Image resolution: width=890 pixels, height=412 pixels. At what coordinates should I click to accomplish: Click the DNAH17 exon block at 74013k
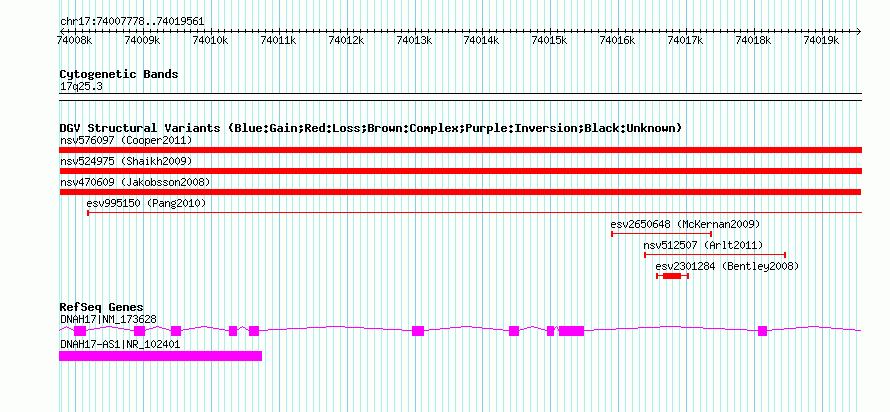[418, 331]
